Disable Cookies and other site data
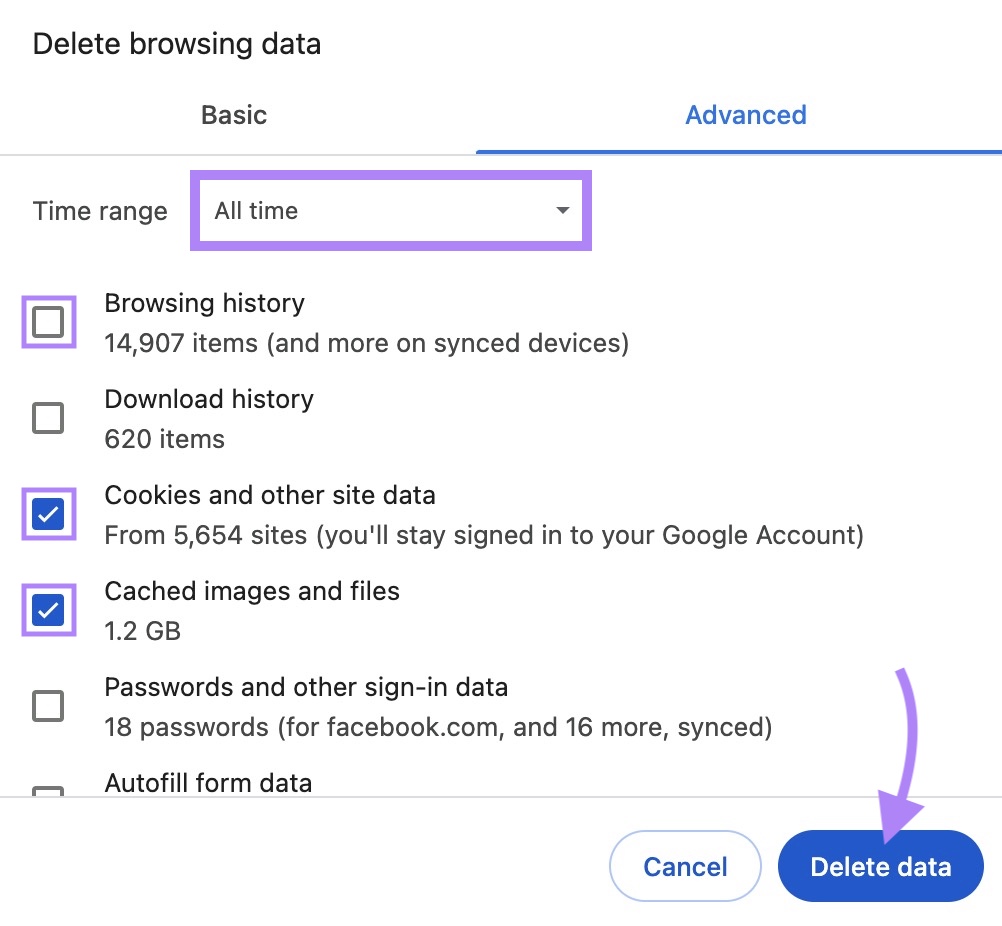Image resolution: width=1002 pixels, height=926 pixels. coord(47,514)
